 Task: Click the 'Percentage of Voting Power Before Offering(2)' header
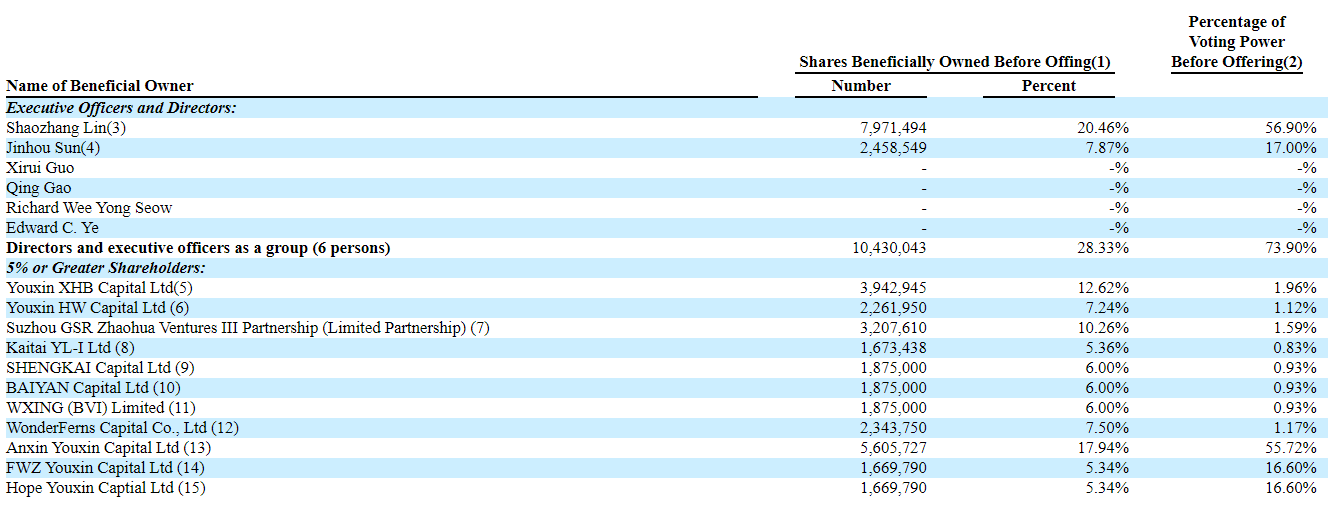pos(1236,42)
